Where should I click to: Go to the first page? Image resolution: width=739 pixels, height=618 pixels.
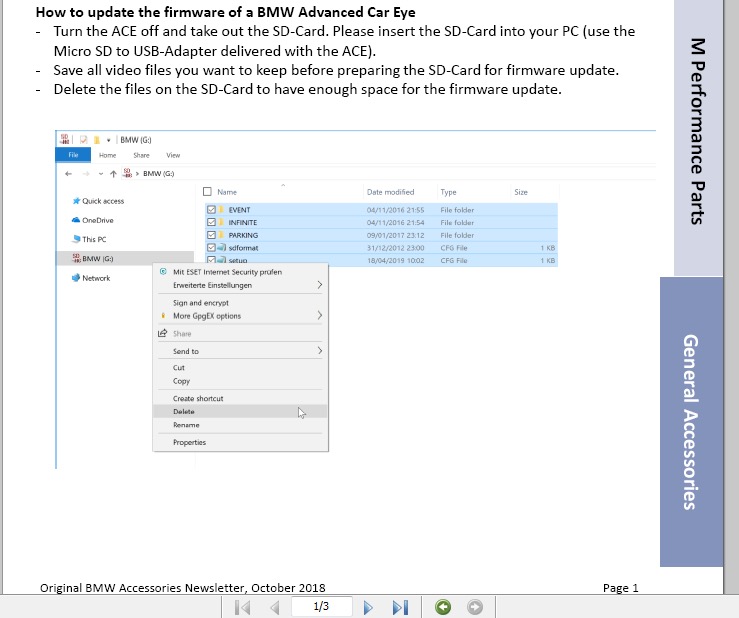tap(243, 607)
